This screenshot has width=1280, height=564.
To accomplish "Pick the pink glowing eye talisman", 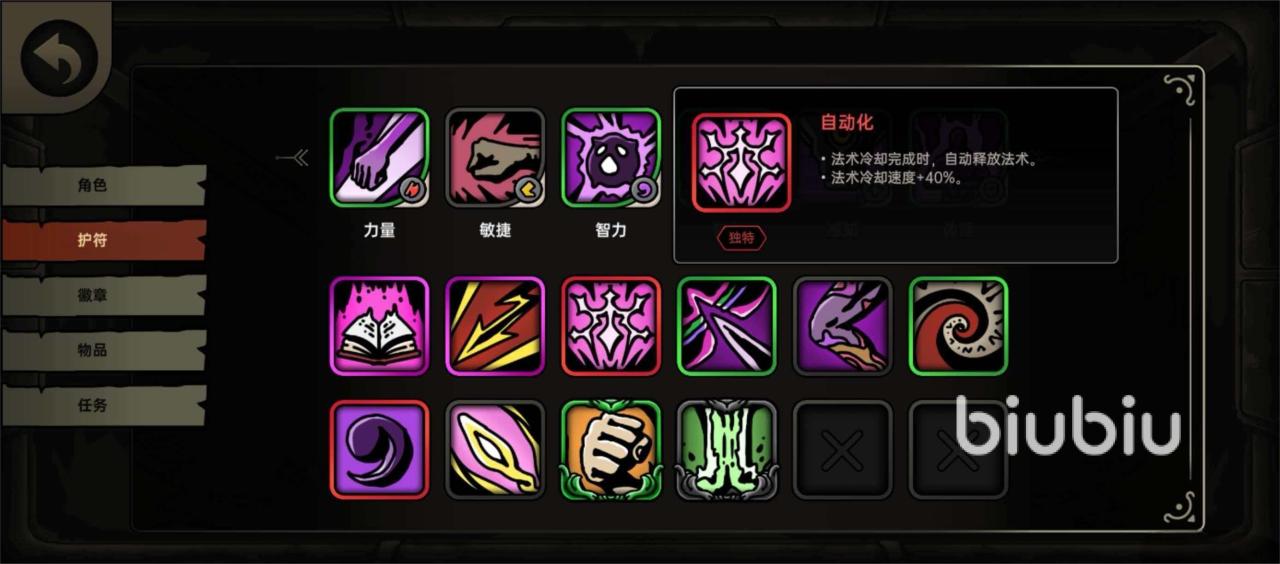I will 495,450.
